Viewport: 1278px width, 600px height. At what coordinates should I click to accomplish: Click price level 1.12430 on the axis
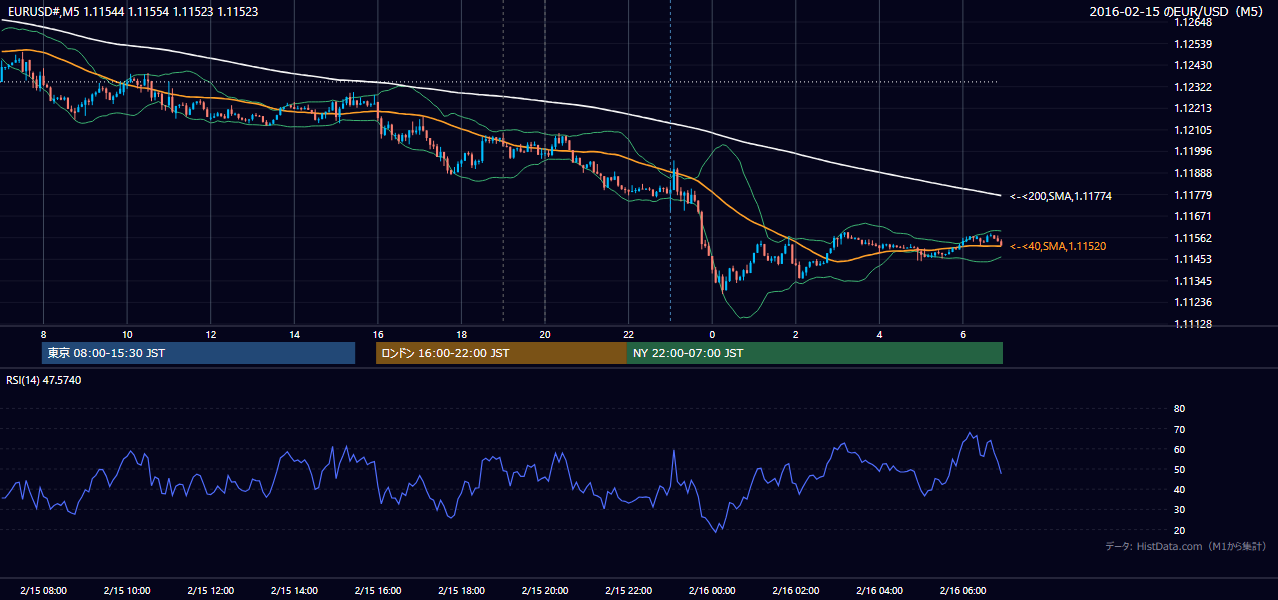click(1194, 65)
